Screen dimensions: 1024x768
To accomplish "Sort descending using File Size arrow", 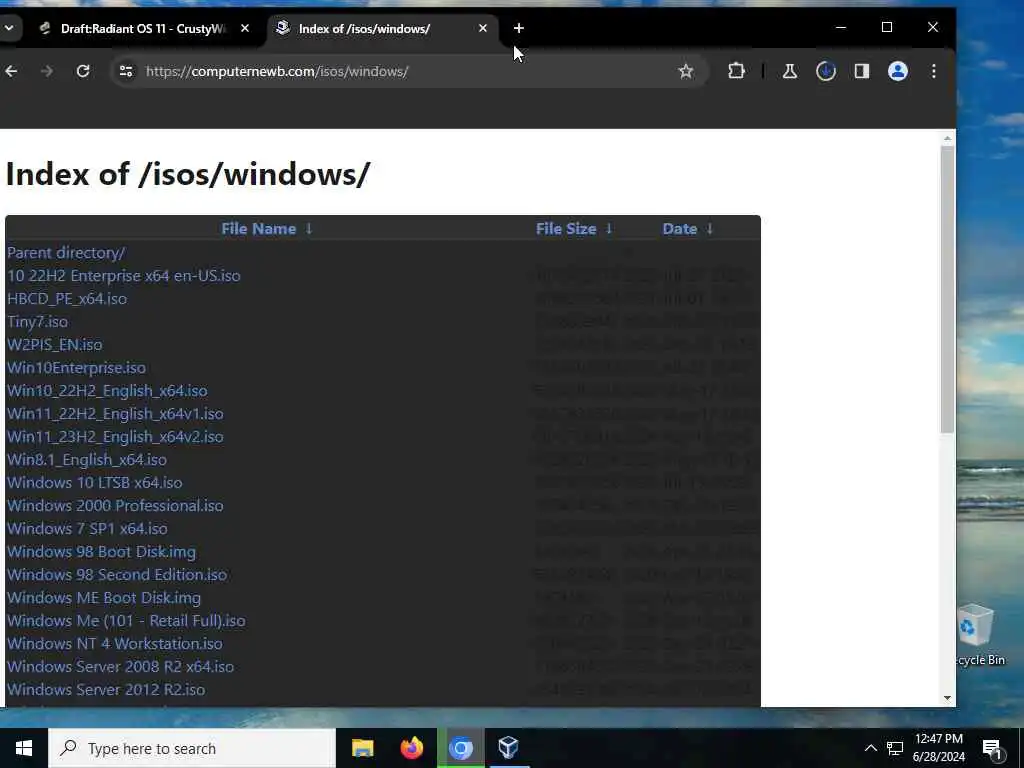I will coord(609,229).
